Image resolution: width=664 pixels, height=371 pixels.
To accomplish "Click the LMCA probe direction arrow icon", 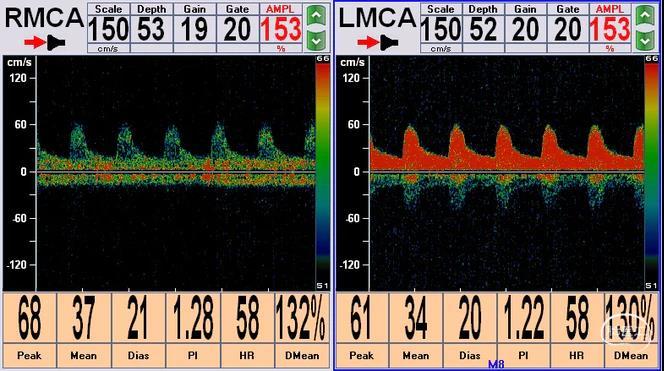I will (378, 42).
